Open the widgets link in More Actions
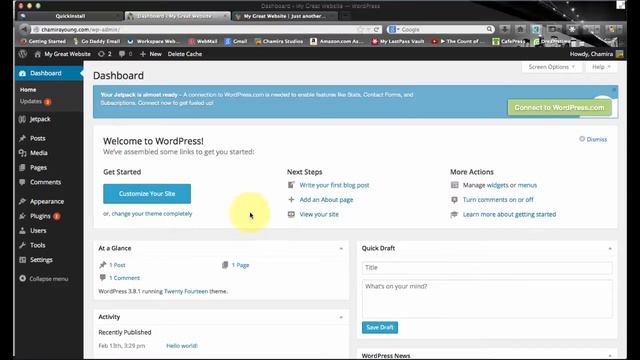This screenshot has height=360, width=640. point(498,185)
